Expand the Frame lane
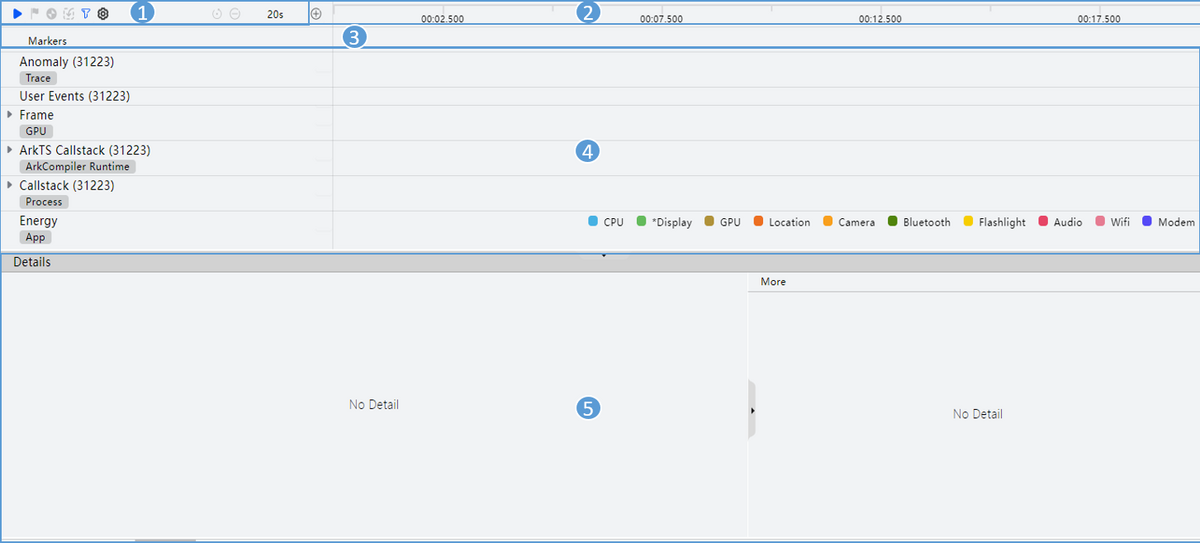 tap(10, 115)
